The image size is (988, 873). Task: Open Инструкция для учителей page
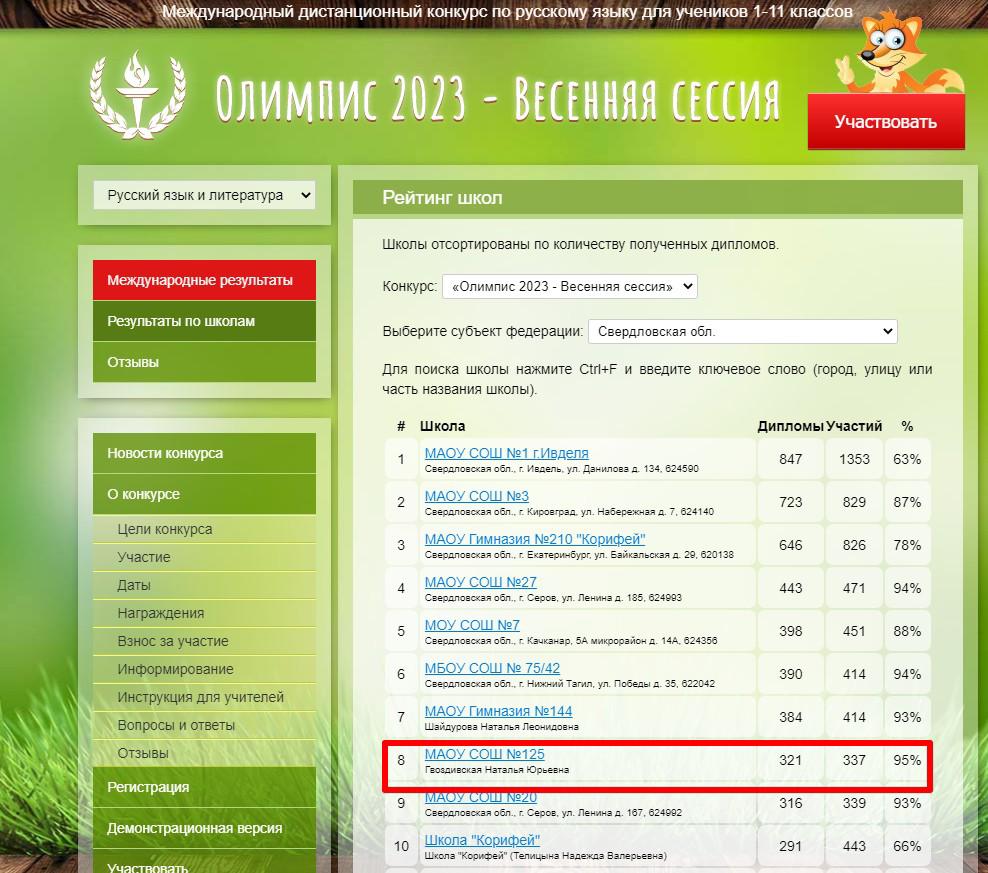tap(201, 697)
